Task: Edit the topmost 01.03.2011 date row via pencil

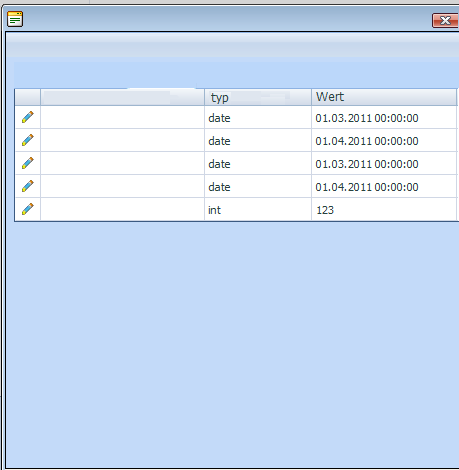Action: pos(28,117)
